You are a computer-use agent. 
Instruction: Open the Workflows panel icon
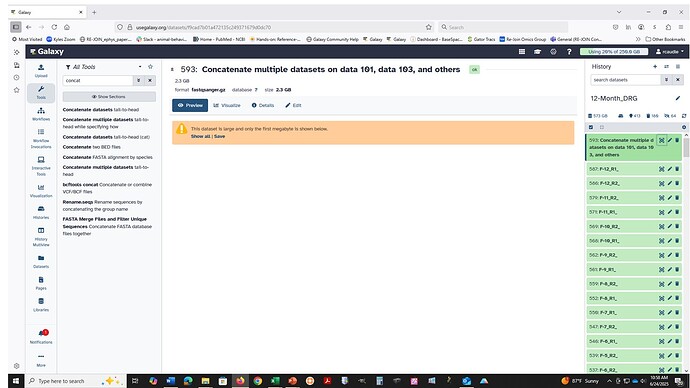coord(41,113)
